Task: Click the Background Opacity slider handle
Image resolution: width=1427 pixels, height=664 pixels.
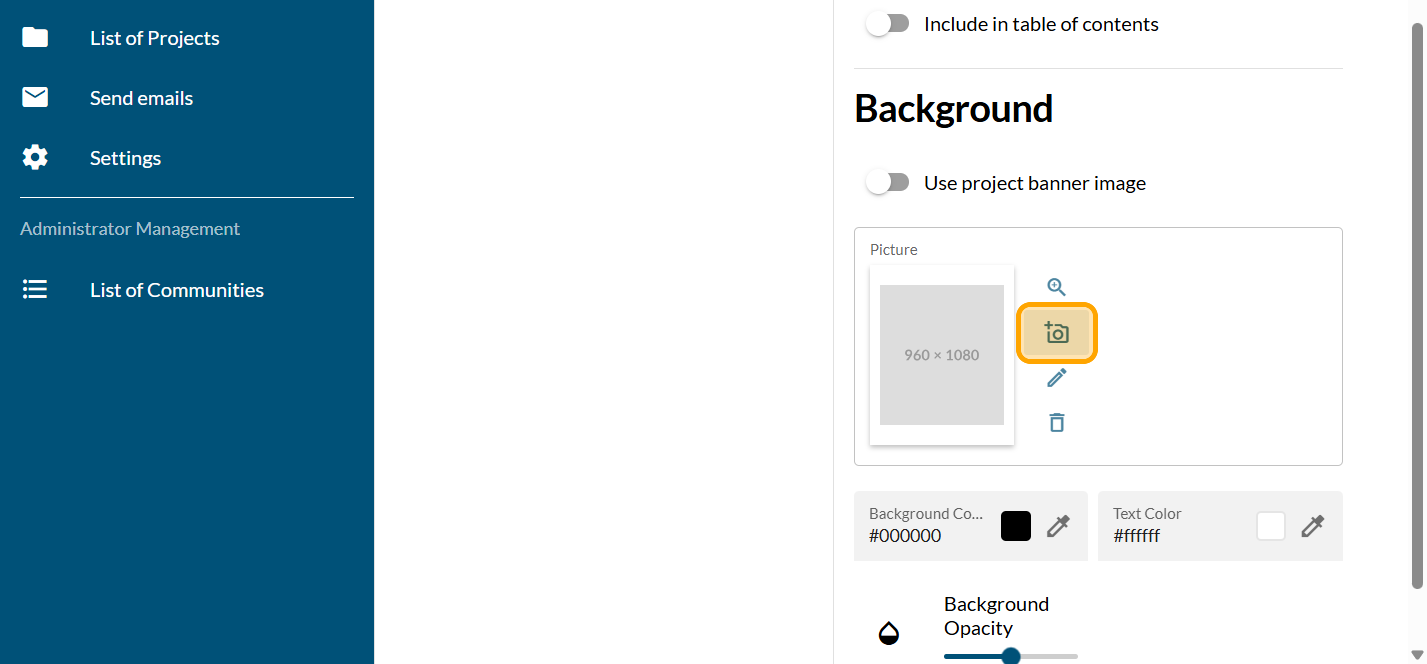Action: click(x=1011, y=656)
